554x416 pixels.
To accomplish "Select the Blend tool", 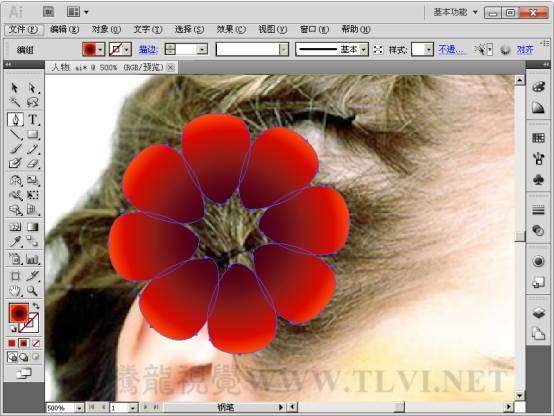I will [32, 242].
